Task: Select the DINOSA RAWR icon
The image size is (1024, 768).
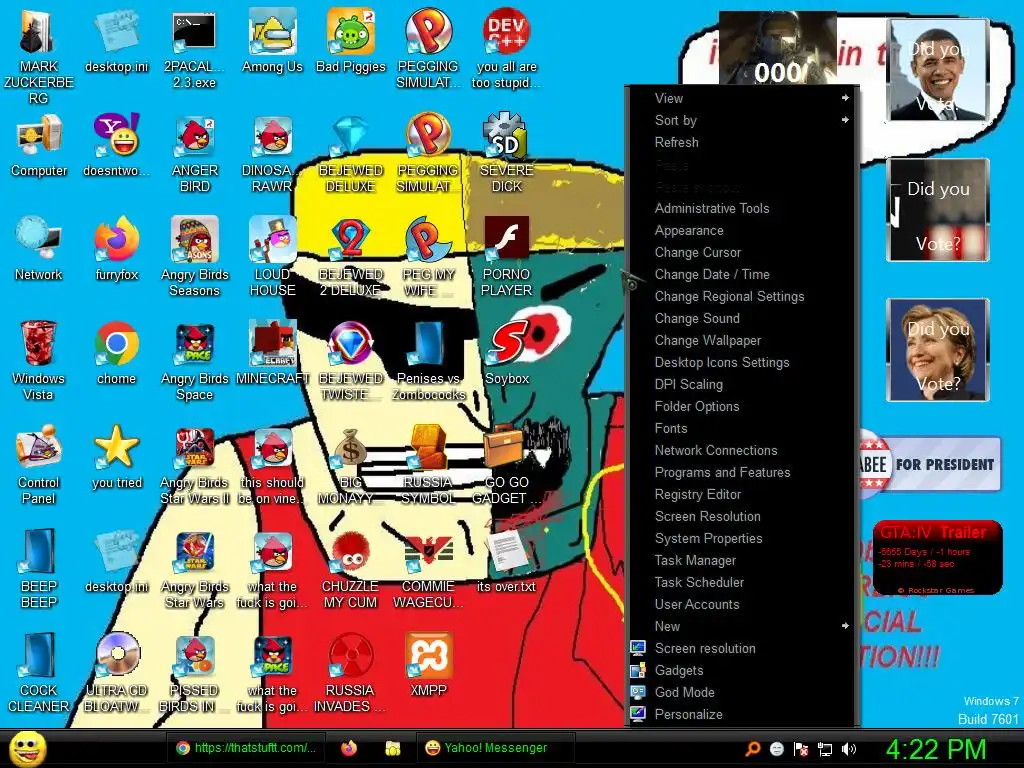Action: (x=272, y=153)
